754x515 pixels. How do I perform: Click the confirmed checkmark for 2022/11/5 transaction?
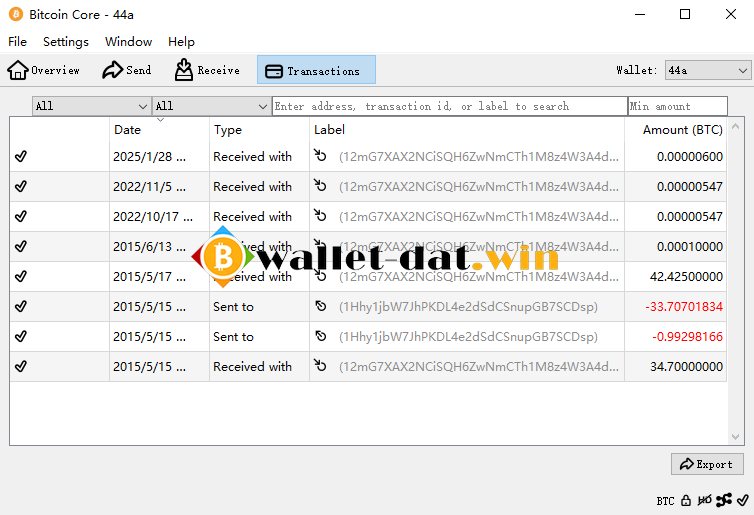[x=21, y=186]
